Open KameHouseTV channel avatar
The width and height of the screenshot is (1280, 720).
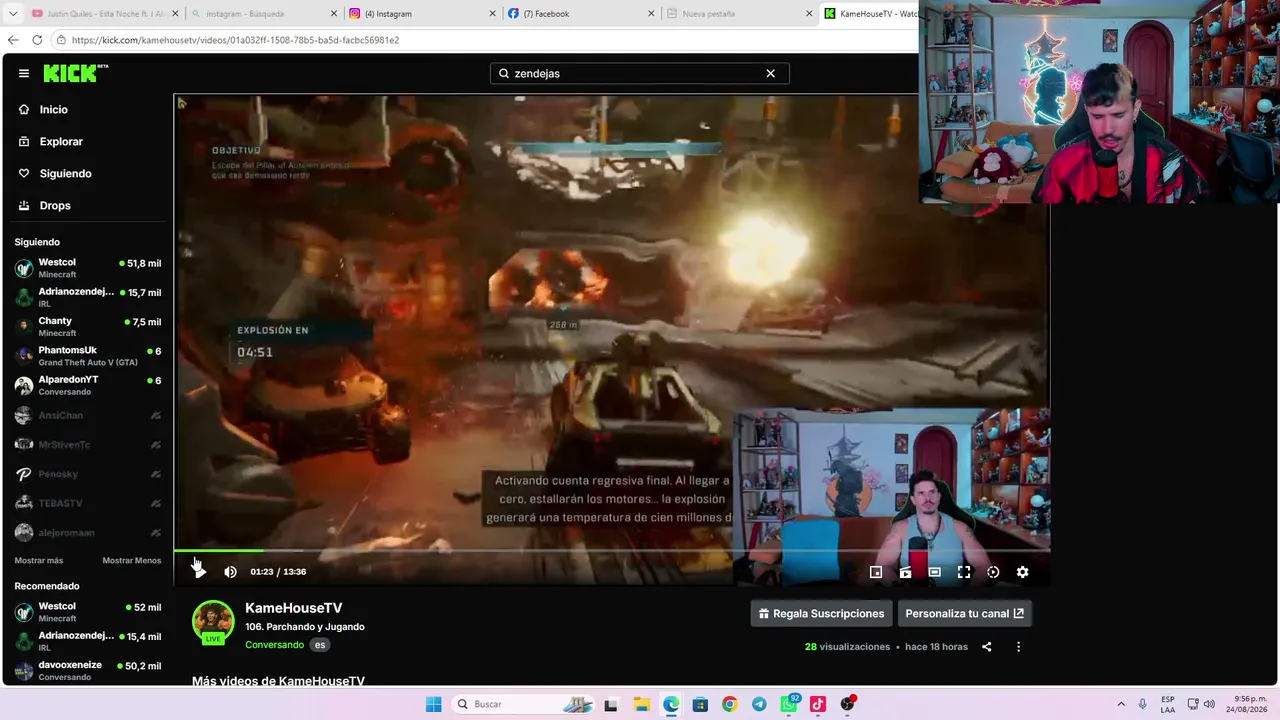213,622
